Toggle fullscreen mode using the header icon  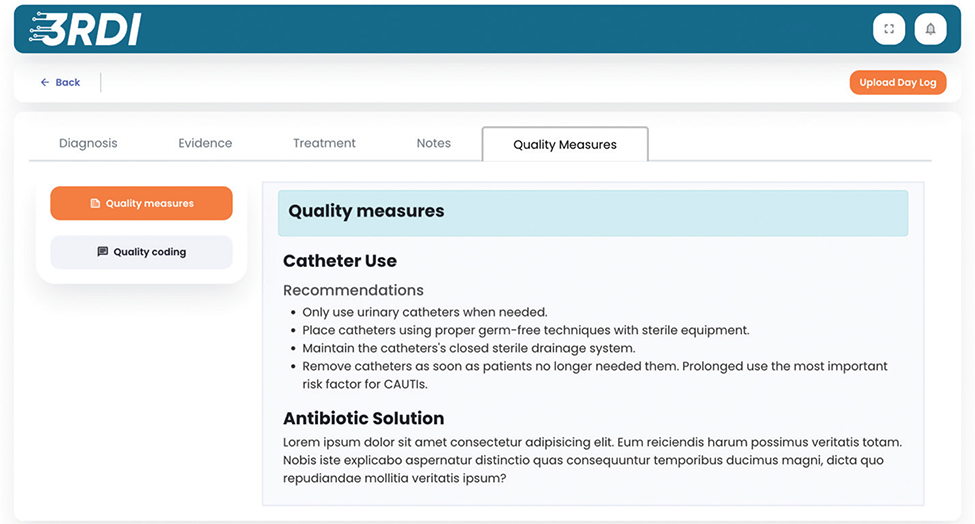(888, 29)
